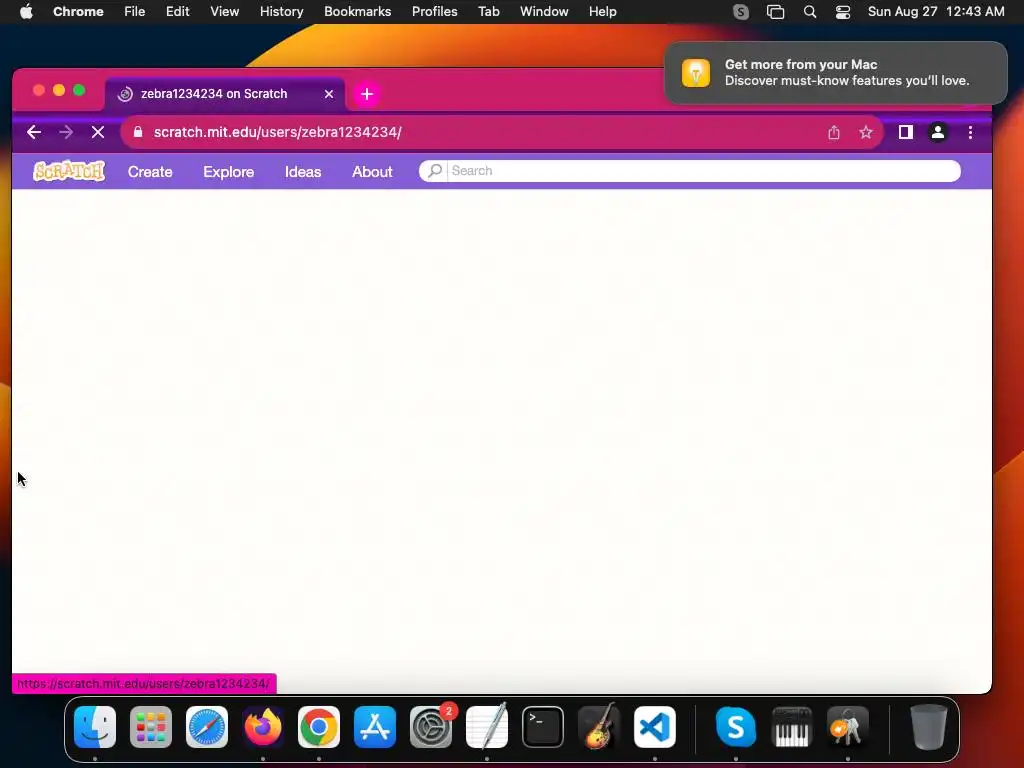Open the Window menu
This screenshot has width=1024, height=768.
point(544,12)
